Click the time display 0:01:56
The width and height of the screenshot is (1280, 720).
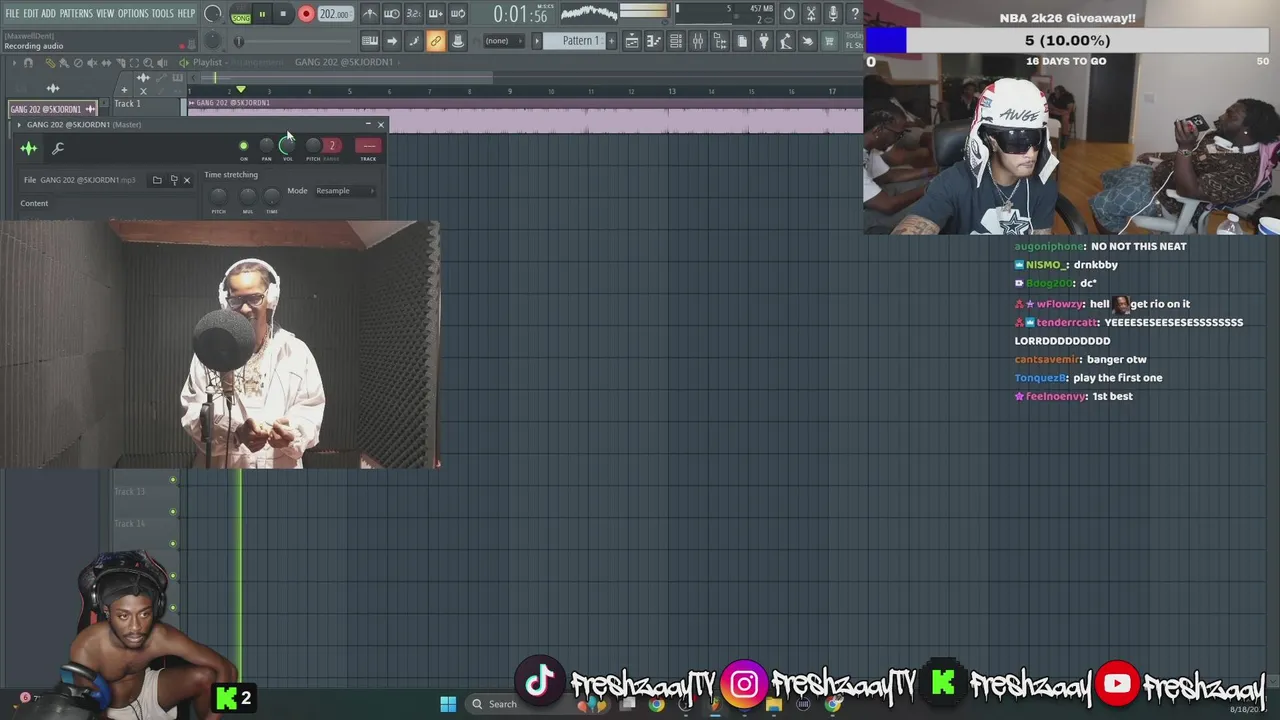click(520, 15)
